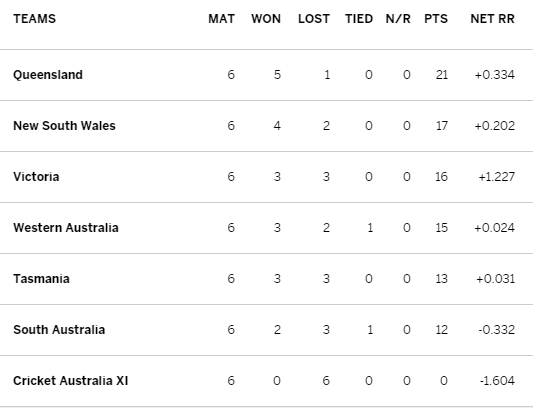This screenshot has height=408, width=533.
Task: Click the N/R column header
Action: click(398, 19)
